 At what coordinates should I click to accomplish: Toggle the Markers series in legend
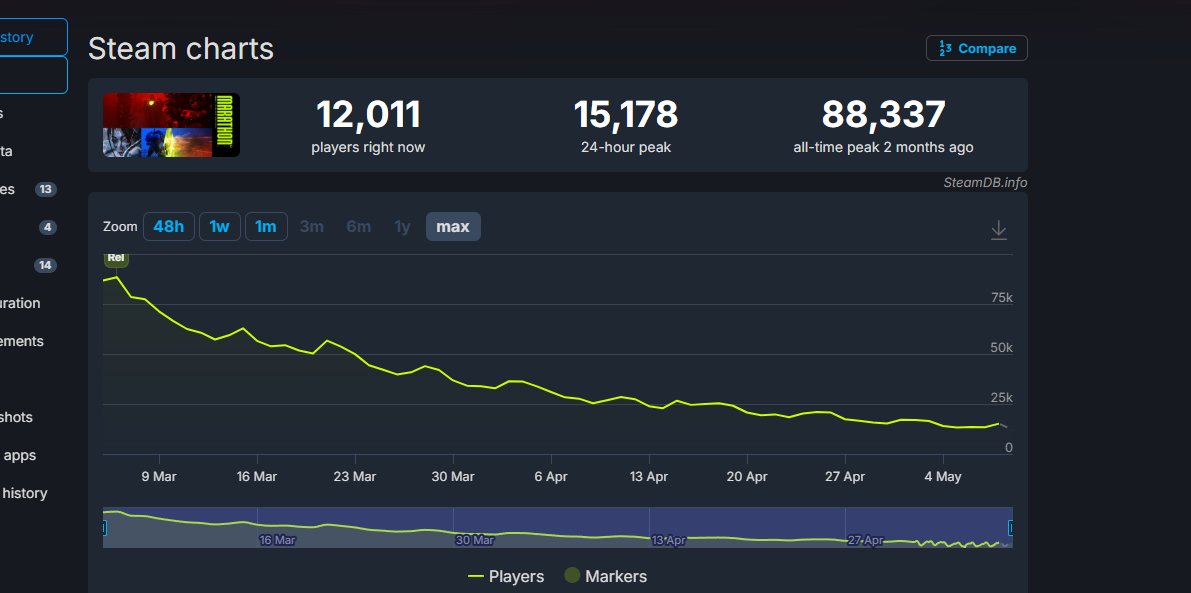click(x=605, y=576)
